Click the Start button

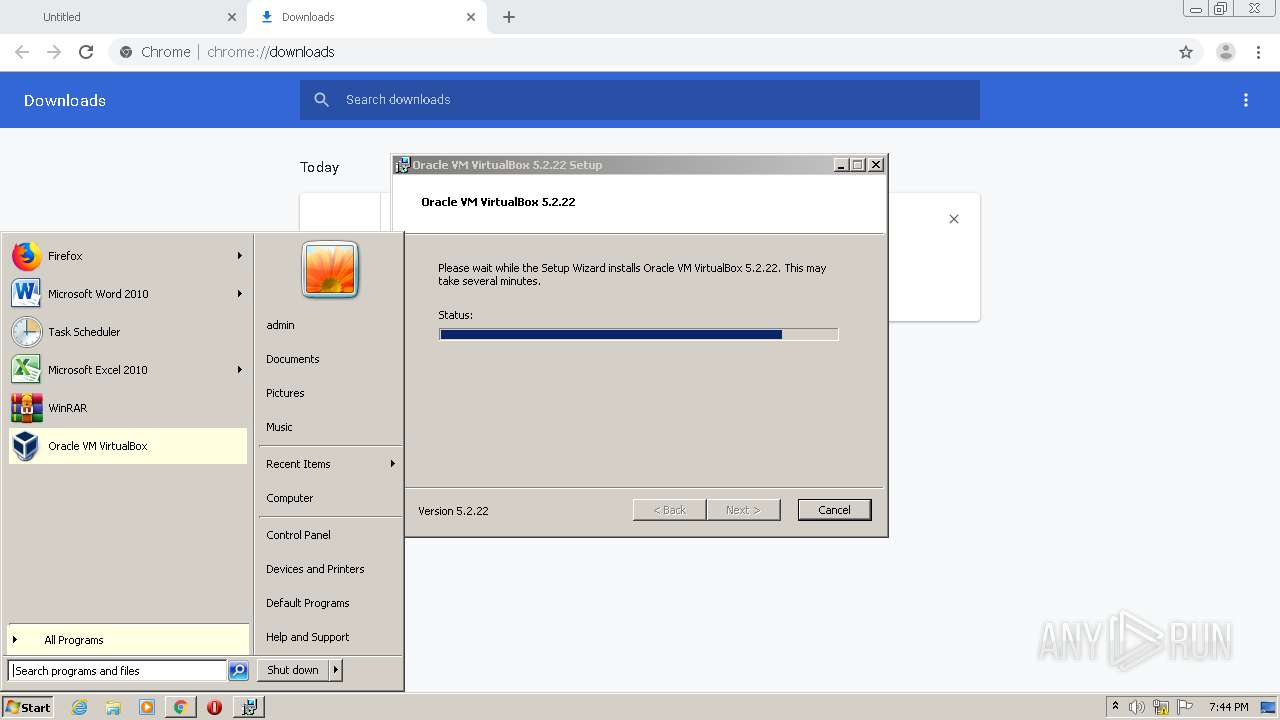[x=28, y=707]
